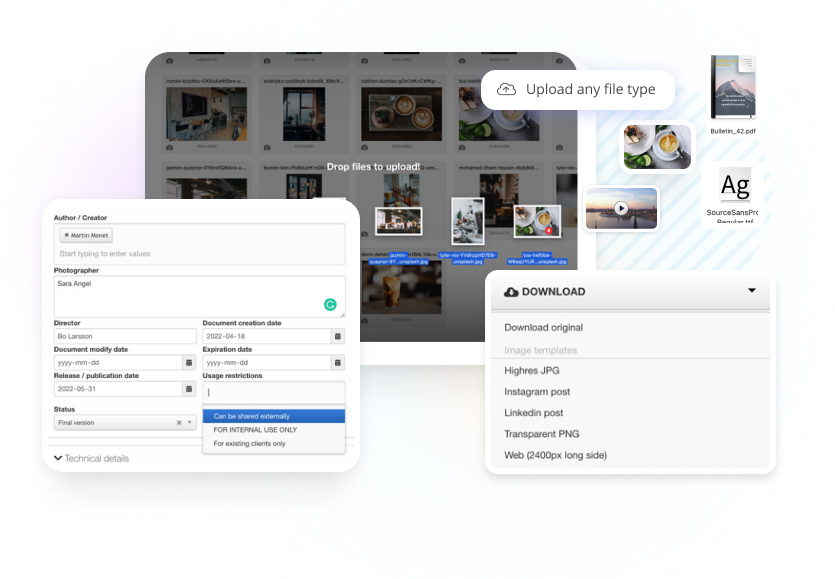Open the Status dropdown arrow
Image resolution: width=835 pixels, height=579 pixels.
(190, 422)
